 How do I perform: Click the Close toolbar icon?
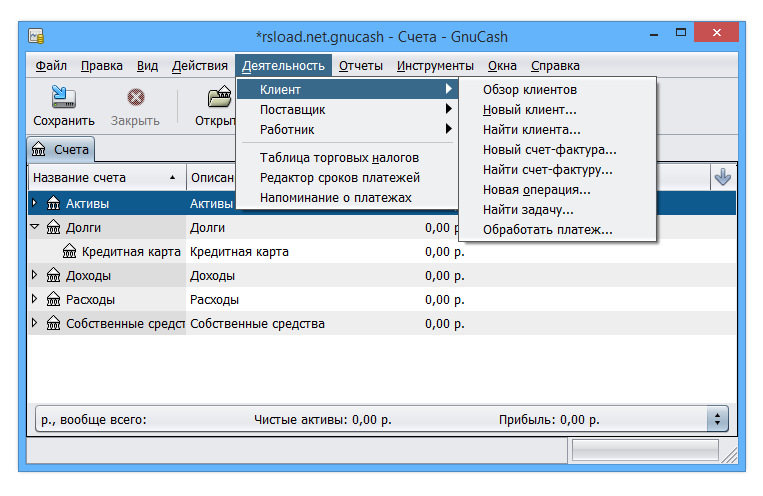coord(136,97)
